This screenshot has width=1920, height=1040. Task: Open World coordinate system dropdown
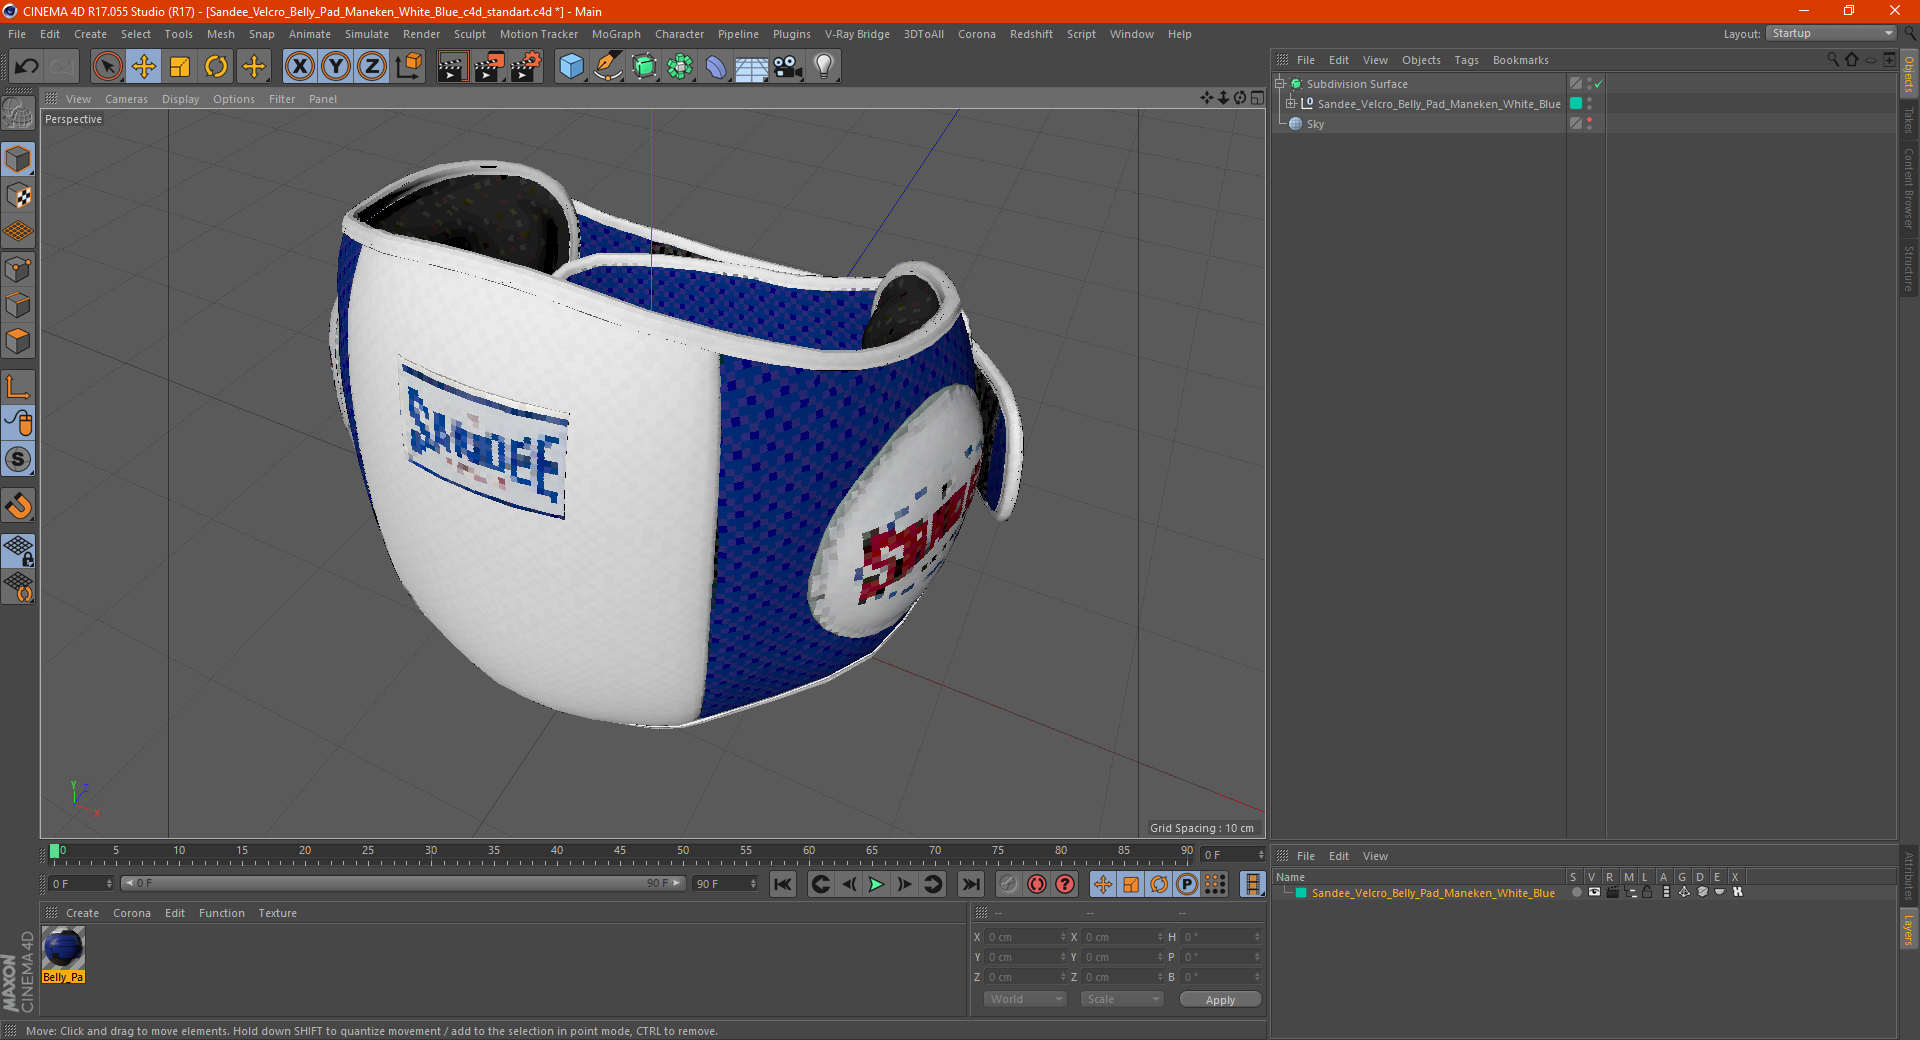pyautogui.click(x=1025, y=999)
